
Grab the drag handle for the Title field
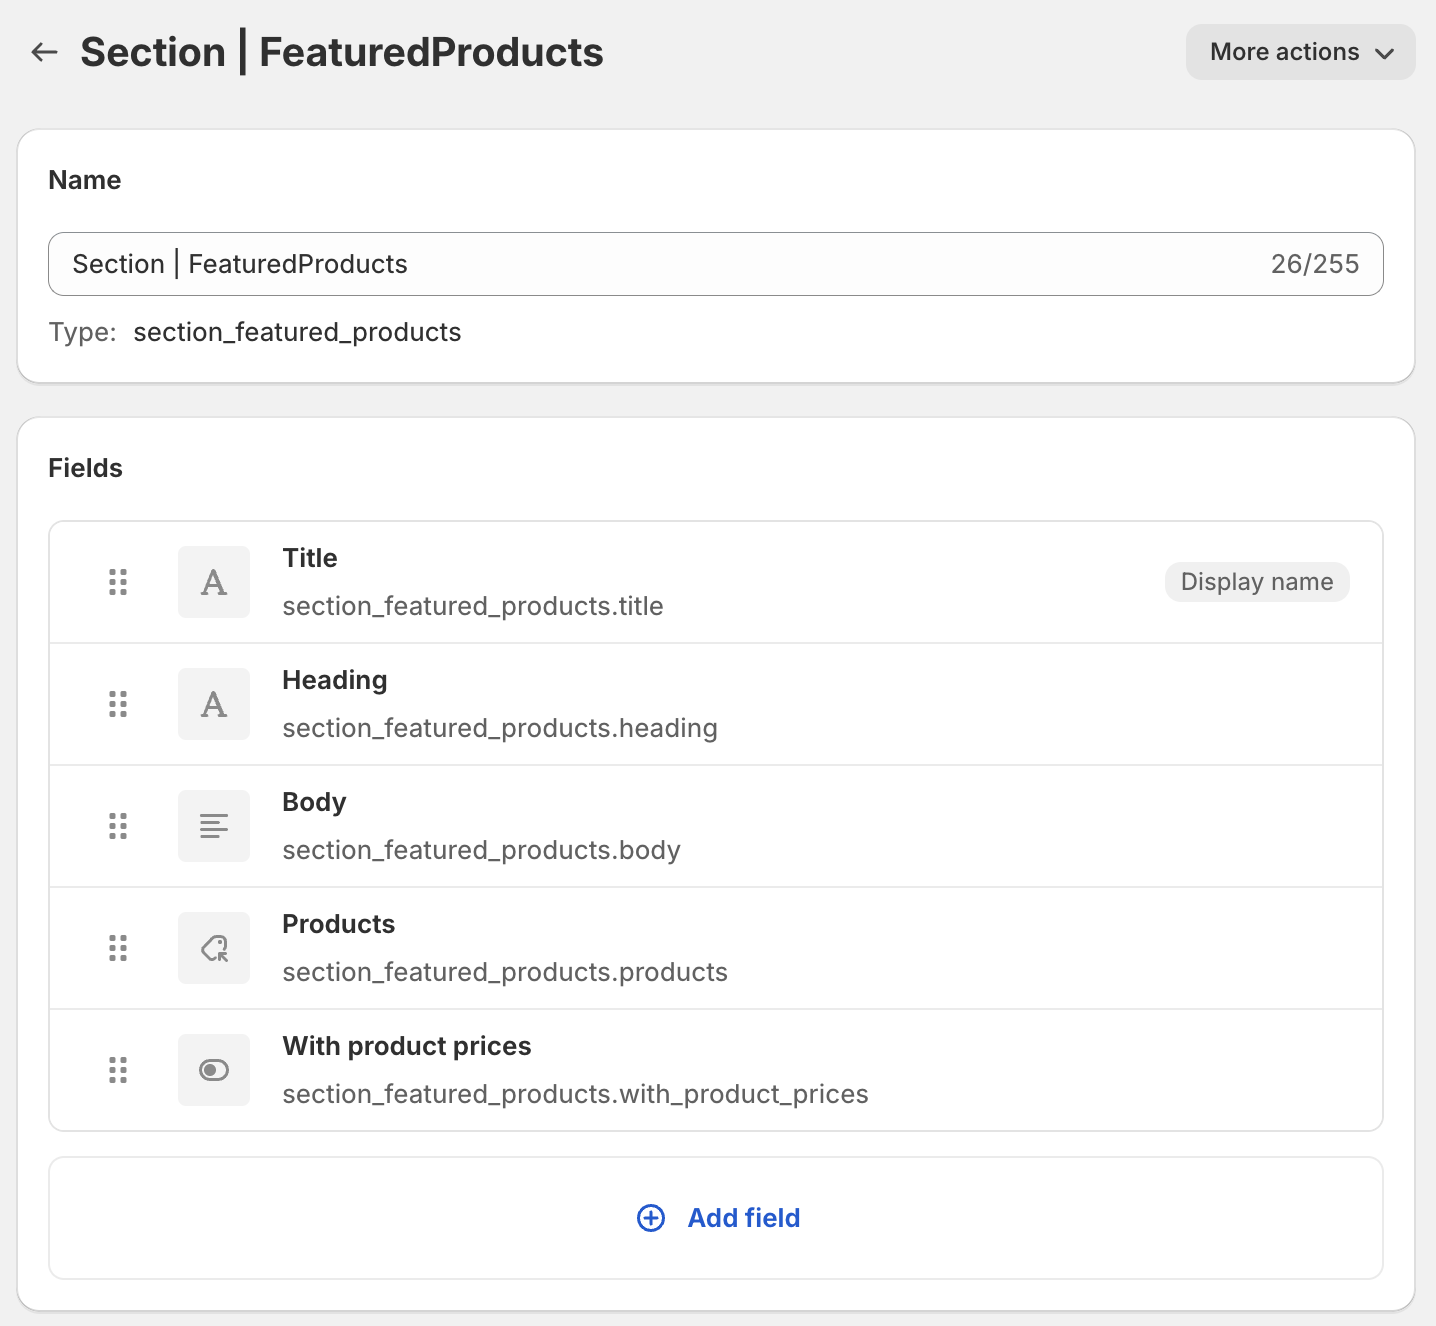(117, 581)
